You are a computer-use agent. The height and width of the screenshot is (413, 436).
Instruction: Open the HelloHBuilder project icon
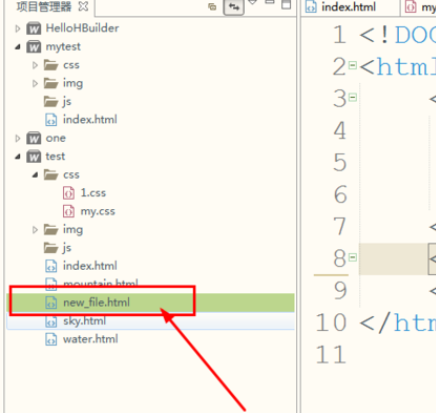pos(34,28)
